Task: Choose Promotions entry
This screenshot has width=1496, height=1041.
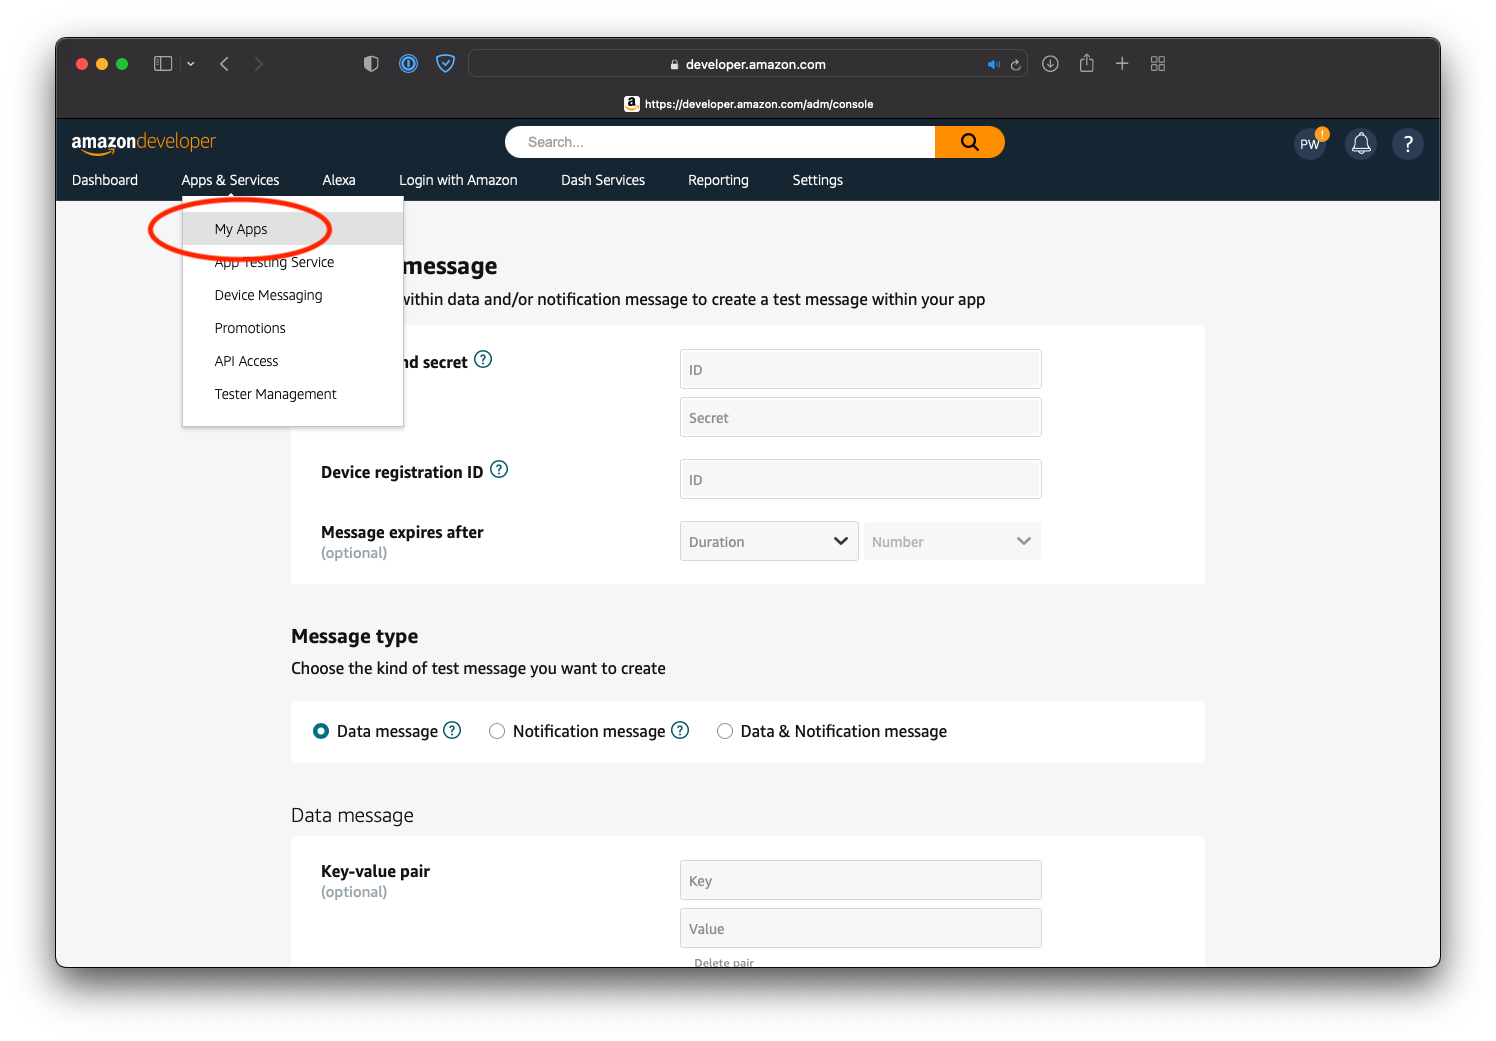Action: coord(293,328)
